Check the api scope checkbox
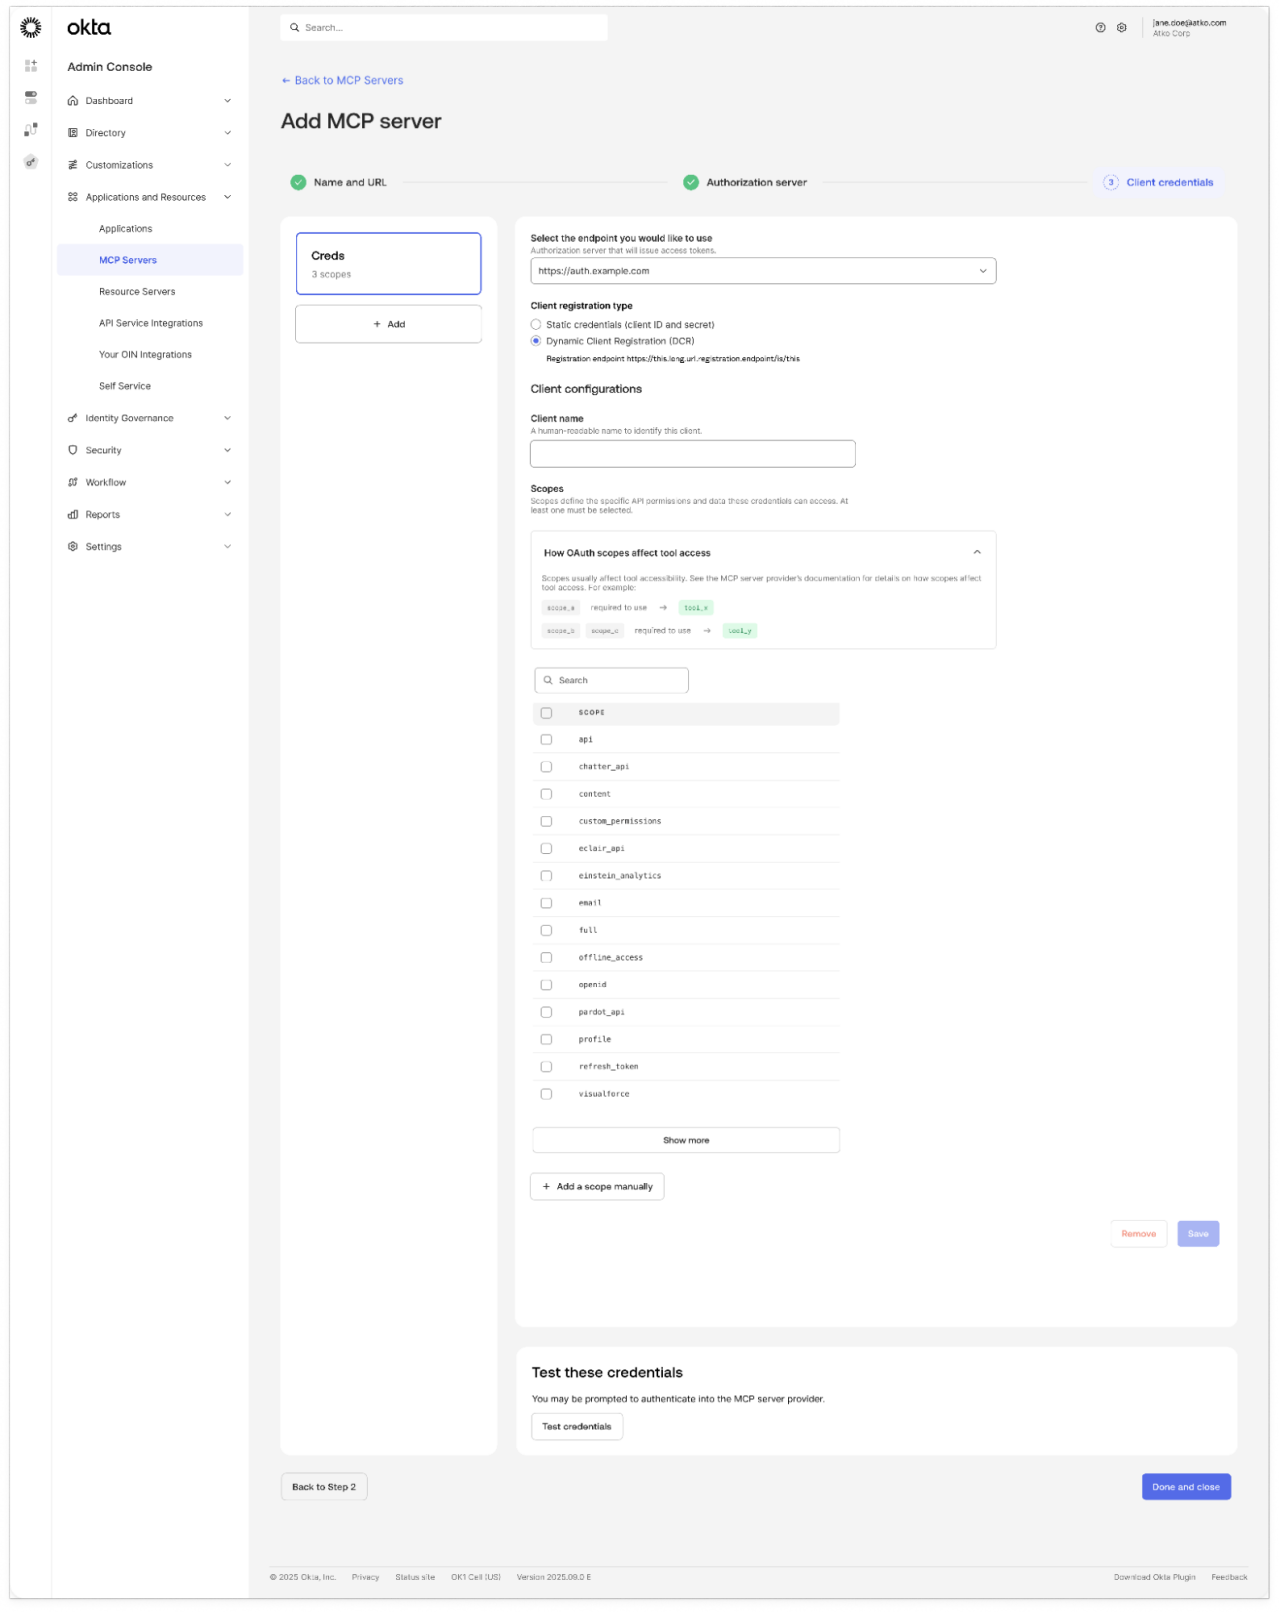 pos(546,740)
